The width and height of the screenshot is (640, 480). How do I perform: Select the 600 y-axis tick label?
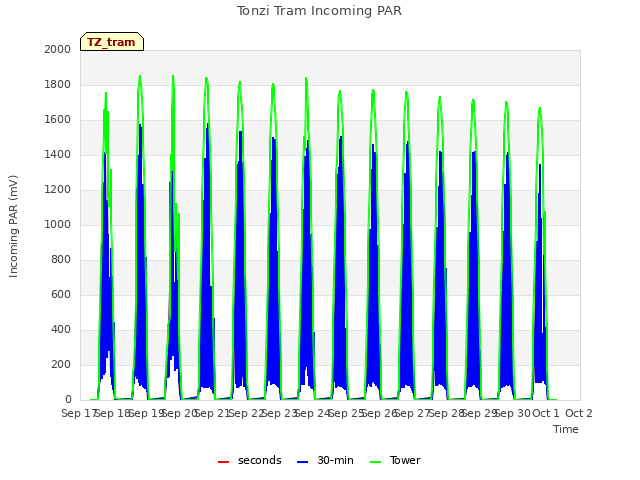[61, 294]
